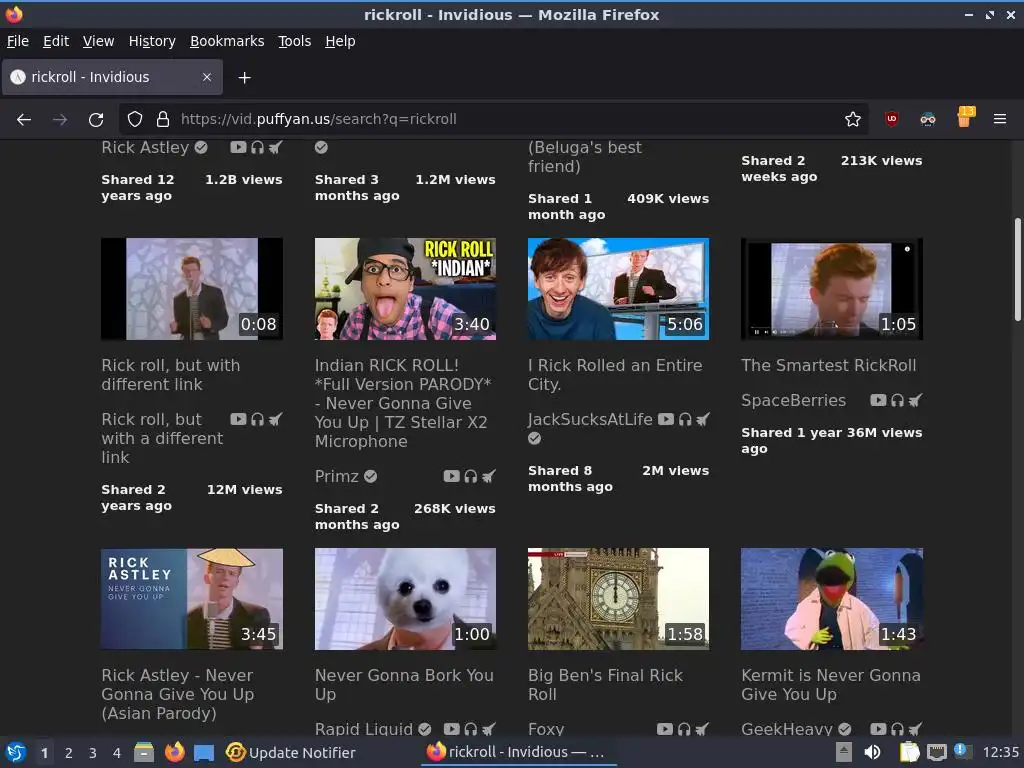Play the 0:08 Rick roll thumbnail
Image resolution: width=1024 pixels, height=768 pixels.
(192, 289)
